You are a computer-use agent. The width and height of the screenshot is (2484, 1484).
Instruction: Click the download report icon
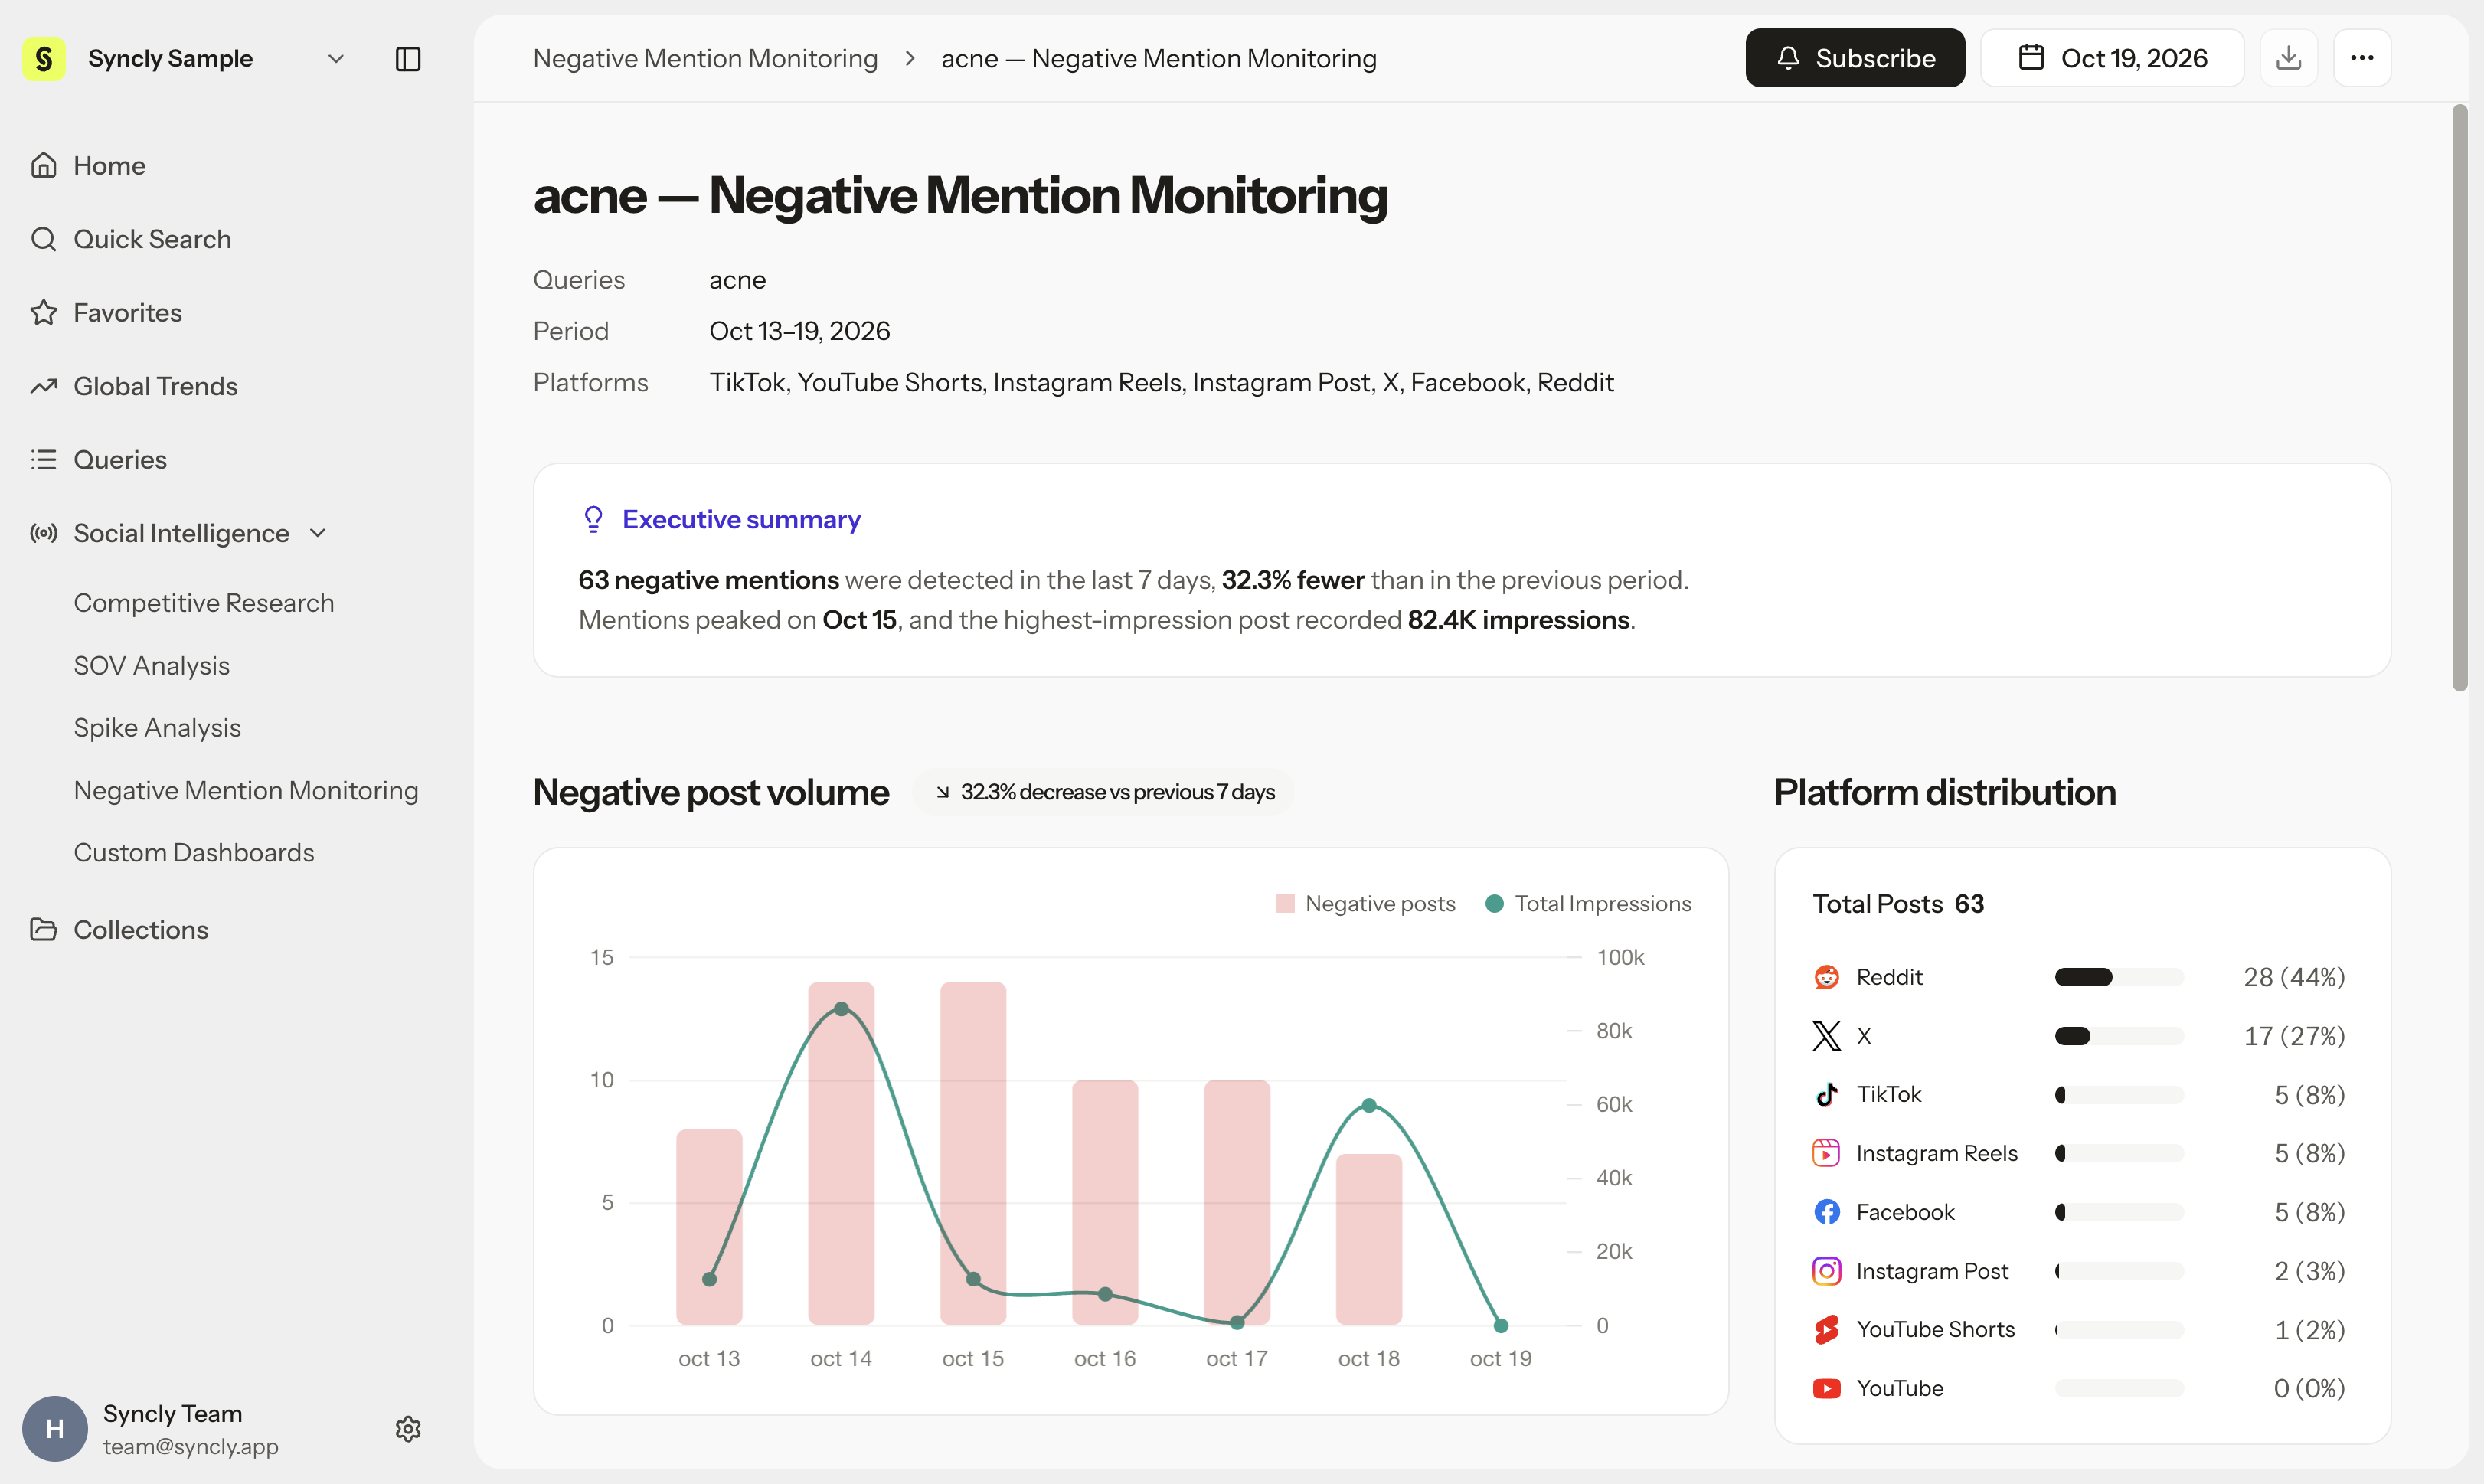click(2289, 58)
